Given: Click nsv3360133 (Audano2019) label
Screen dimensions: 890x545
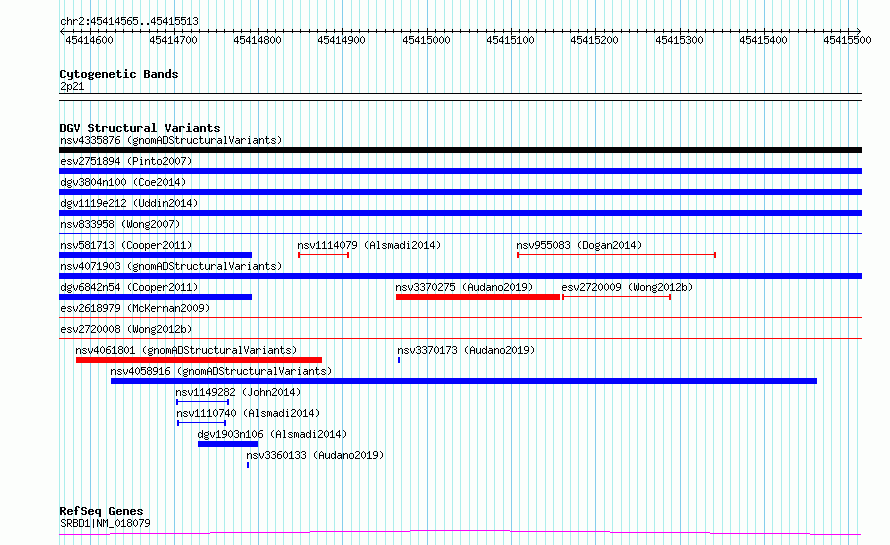Looking at the screenshot, I should pyautogui.click(x=315, y=455).
